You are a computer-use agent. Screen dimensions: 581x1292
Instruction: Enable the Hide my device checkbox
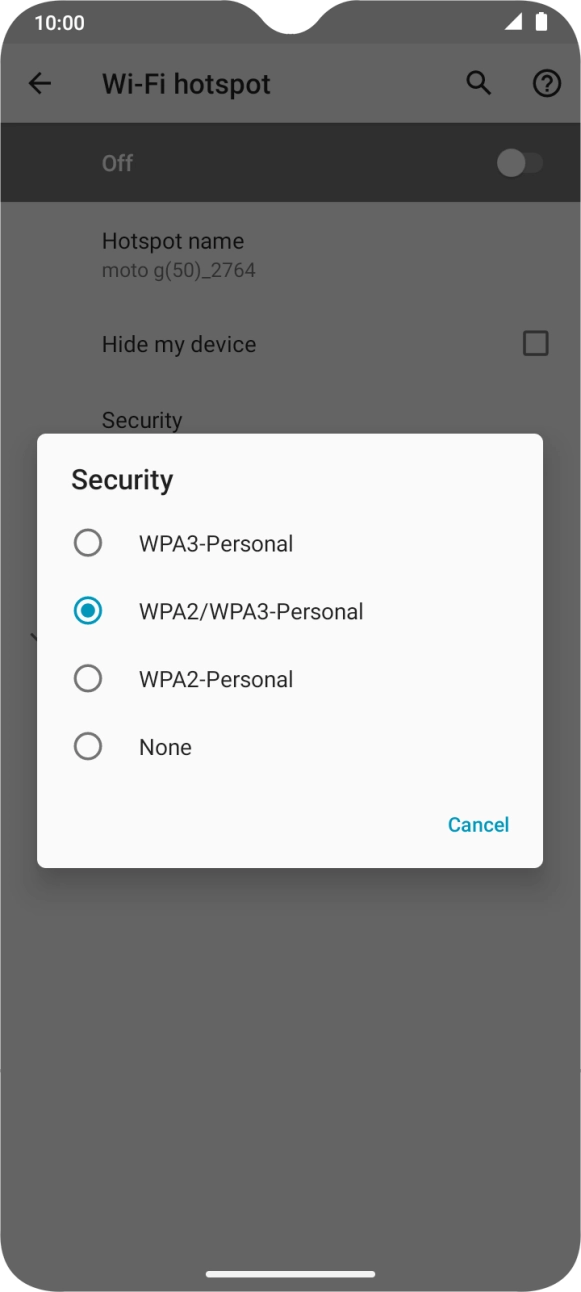(536, 343)
